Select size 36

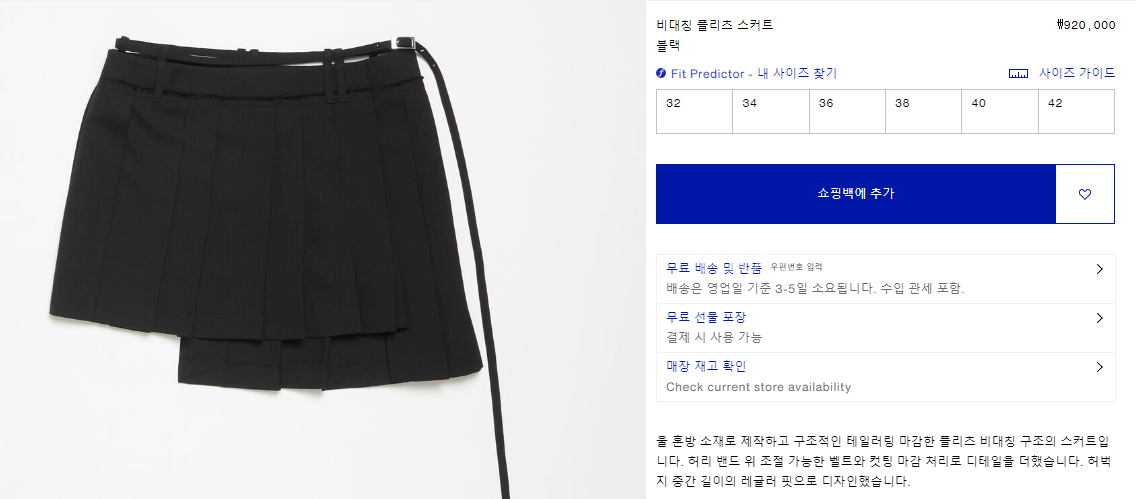point(848,112)
